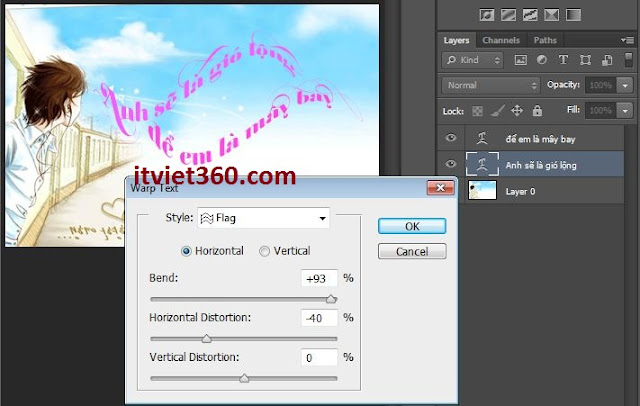
Task: Open the Normal blend mode dropdown
Action: pos(492,85)
